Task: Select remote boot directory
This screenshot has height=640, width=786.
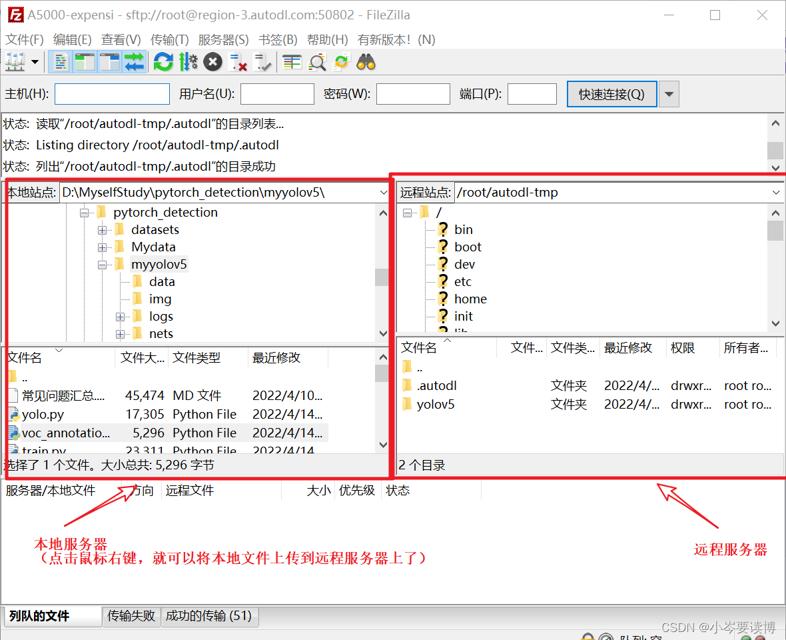Action: pos(468,247)
